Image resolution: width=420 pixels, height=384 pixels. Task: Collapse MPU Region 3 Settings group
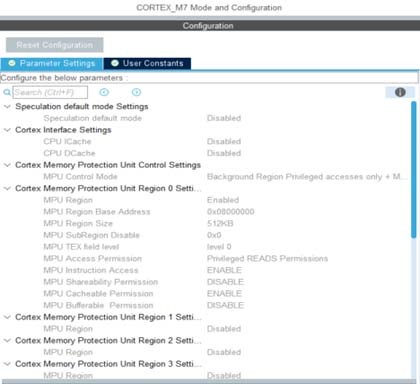pyautogui.click(x=7, y=364)
